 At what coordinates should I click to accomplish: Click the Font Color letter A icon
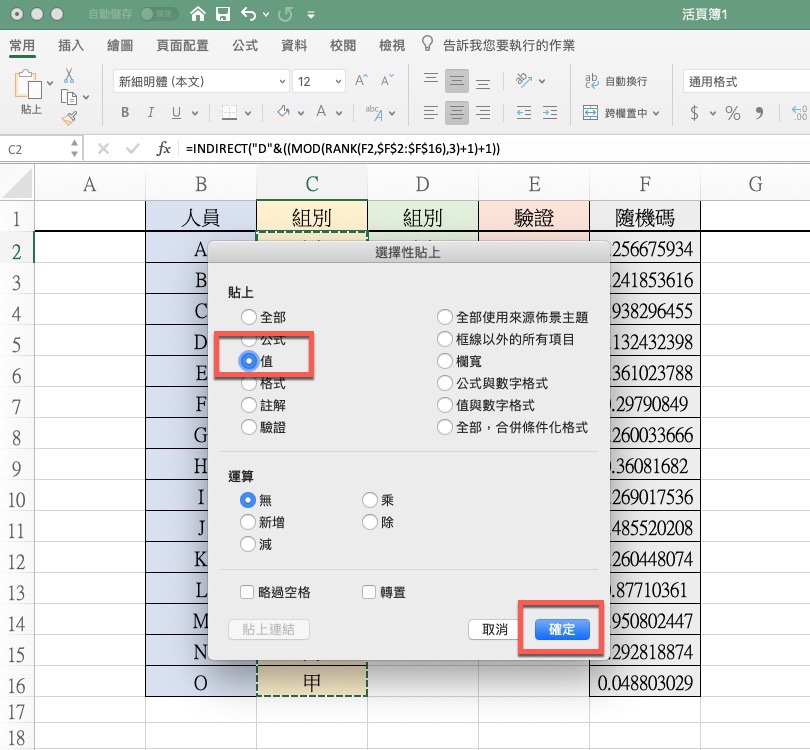point(321,112)
